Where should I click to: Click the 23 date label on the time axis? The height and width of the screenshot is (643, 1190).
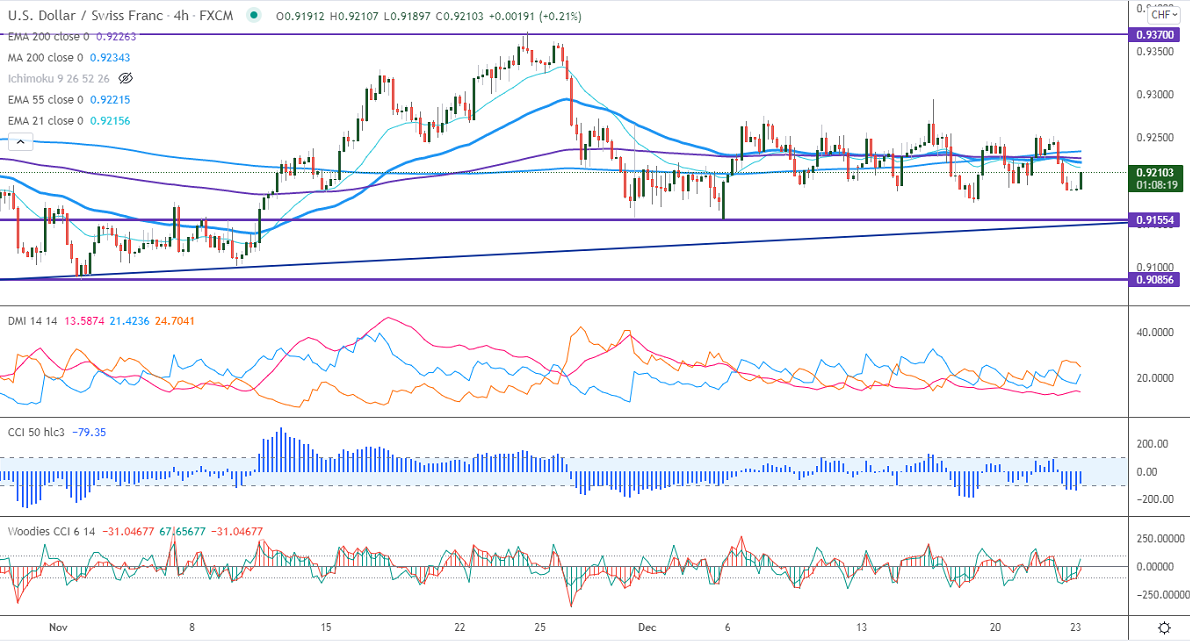click(1075, 628)
